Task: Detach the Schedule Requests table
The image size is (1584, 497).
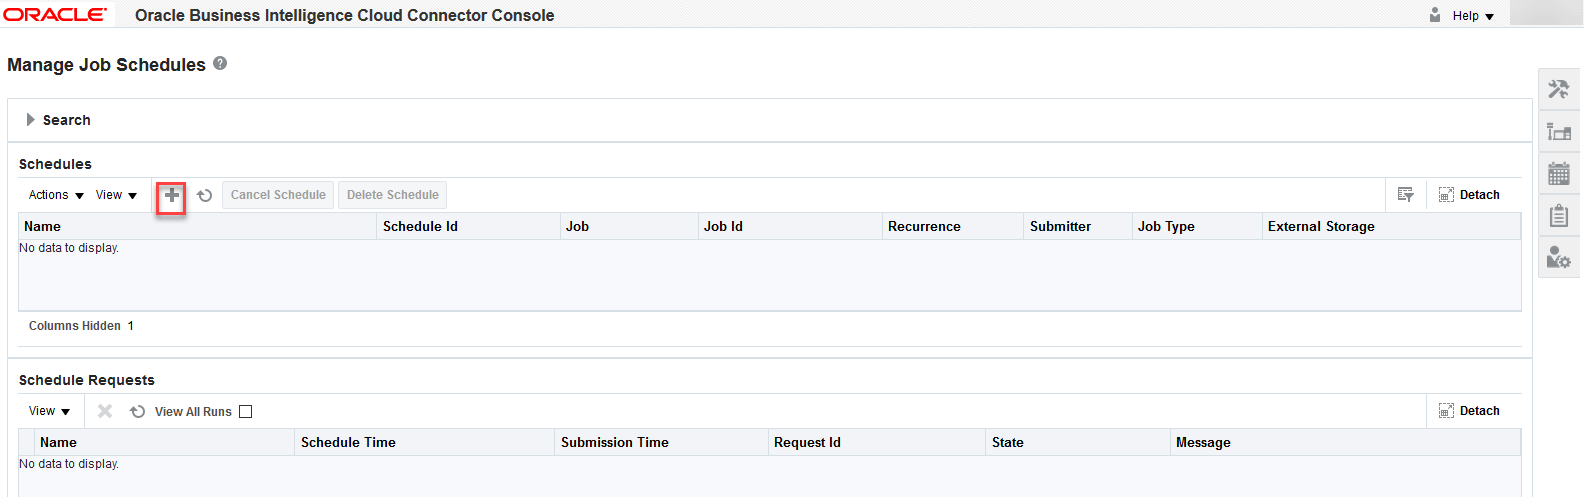Action: point(1469,411)
